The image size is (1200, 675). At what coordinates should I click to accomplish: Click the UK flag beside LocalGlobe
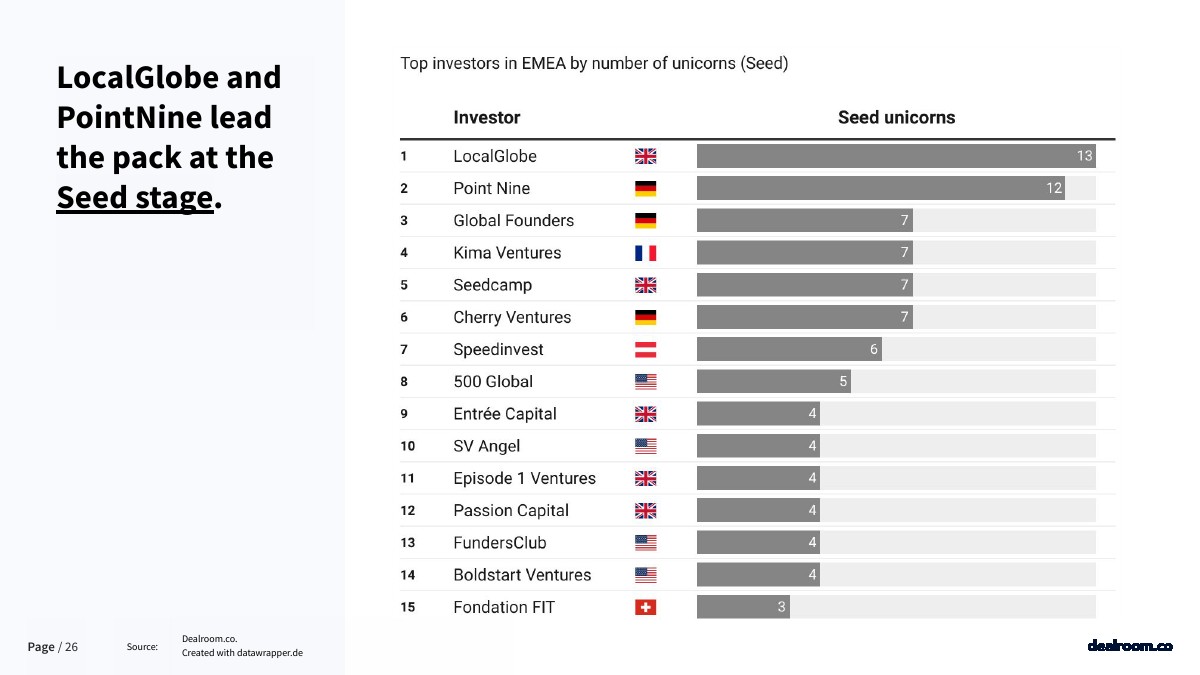645,156
